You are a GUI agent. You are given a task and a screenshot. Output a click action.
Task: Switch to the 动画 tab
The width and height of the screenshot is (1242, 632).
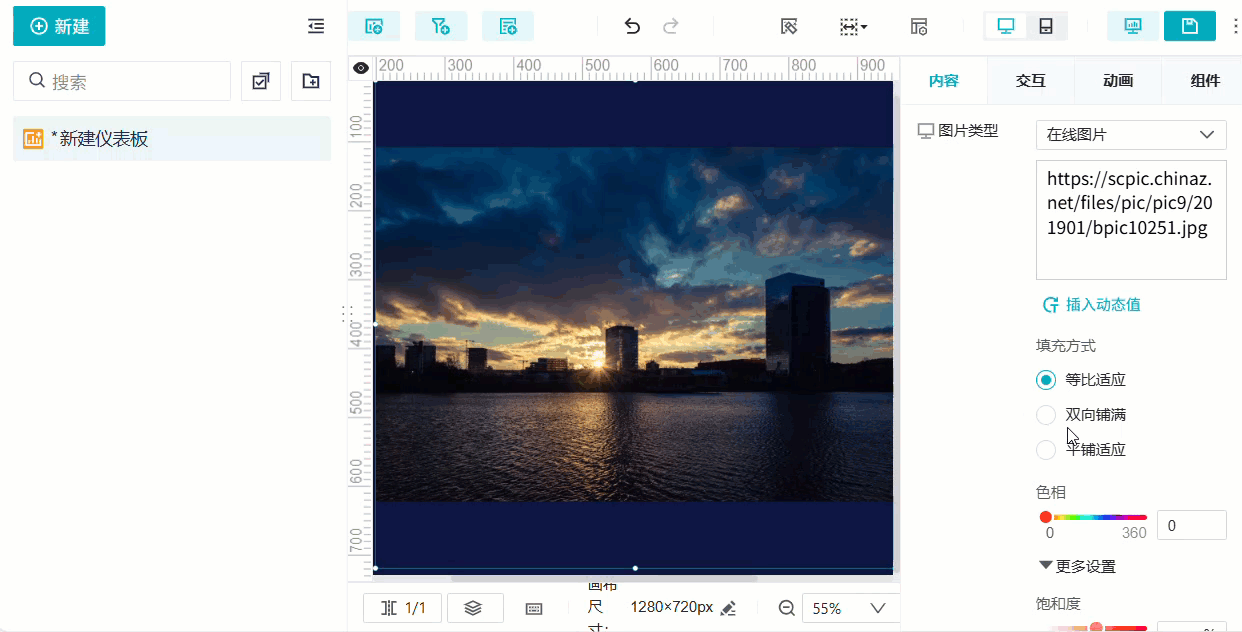pos(1117,80)
